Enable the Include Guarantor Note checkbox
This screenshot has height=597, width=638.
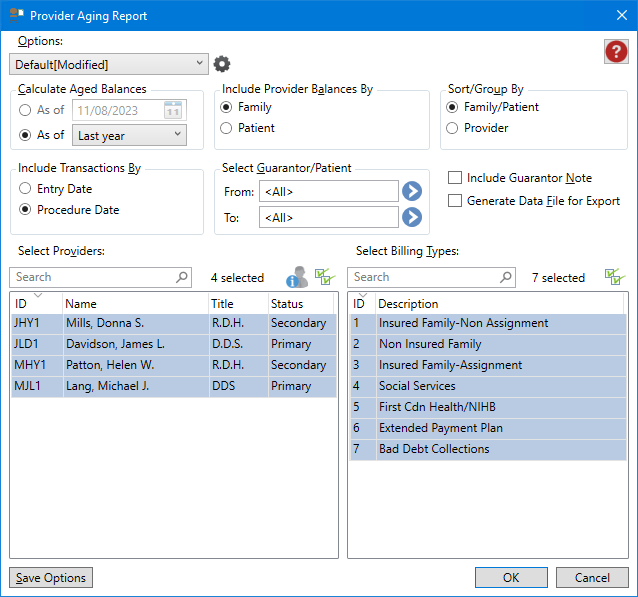pos(456,178)
